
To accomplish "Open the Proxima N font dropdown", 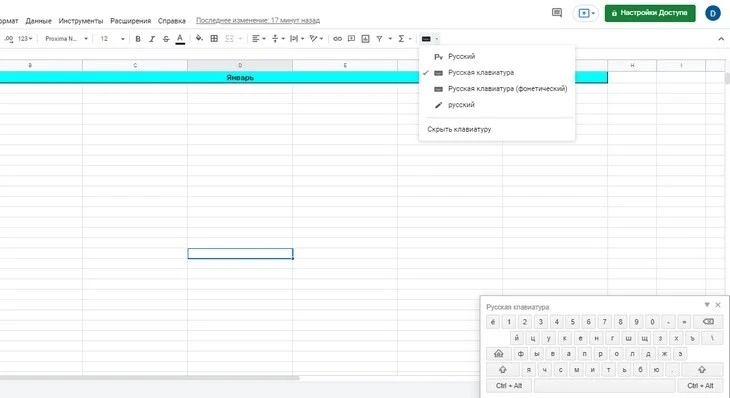I will pos(67,39).
